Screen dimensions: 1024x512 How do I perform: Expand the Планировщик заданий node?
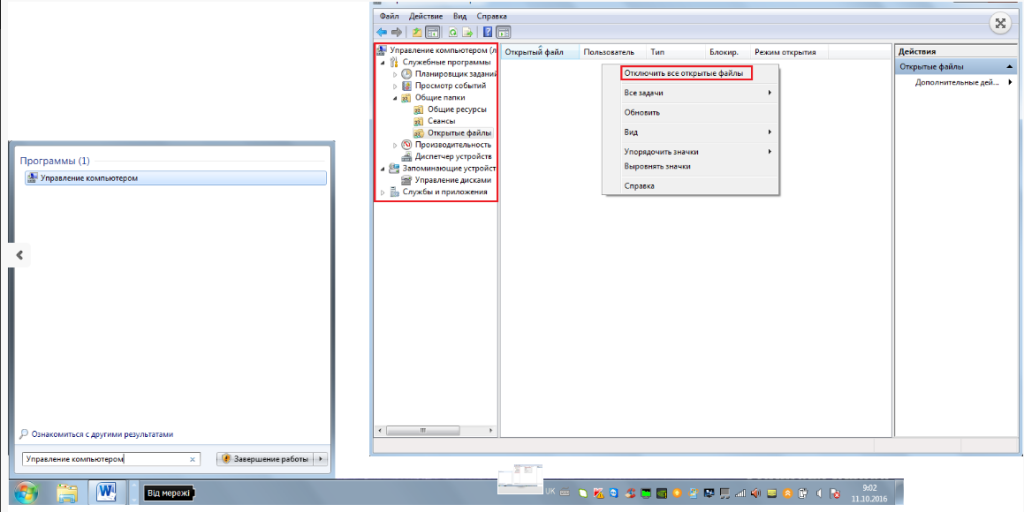point(395,74)
